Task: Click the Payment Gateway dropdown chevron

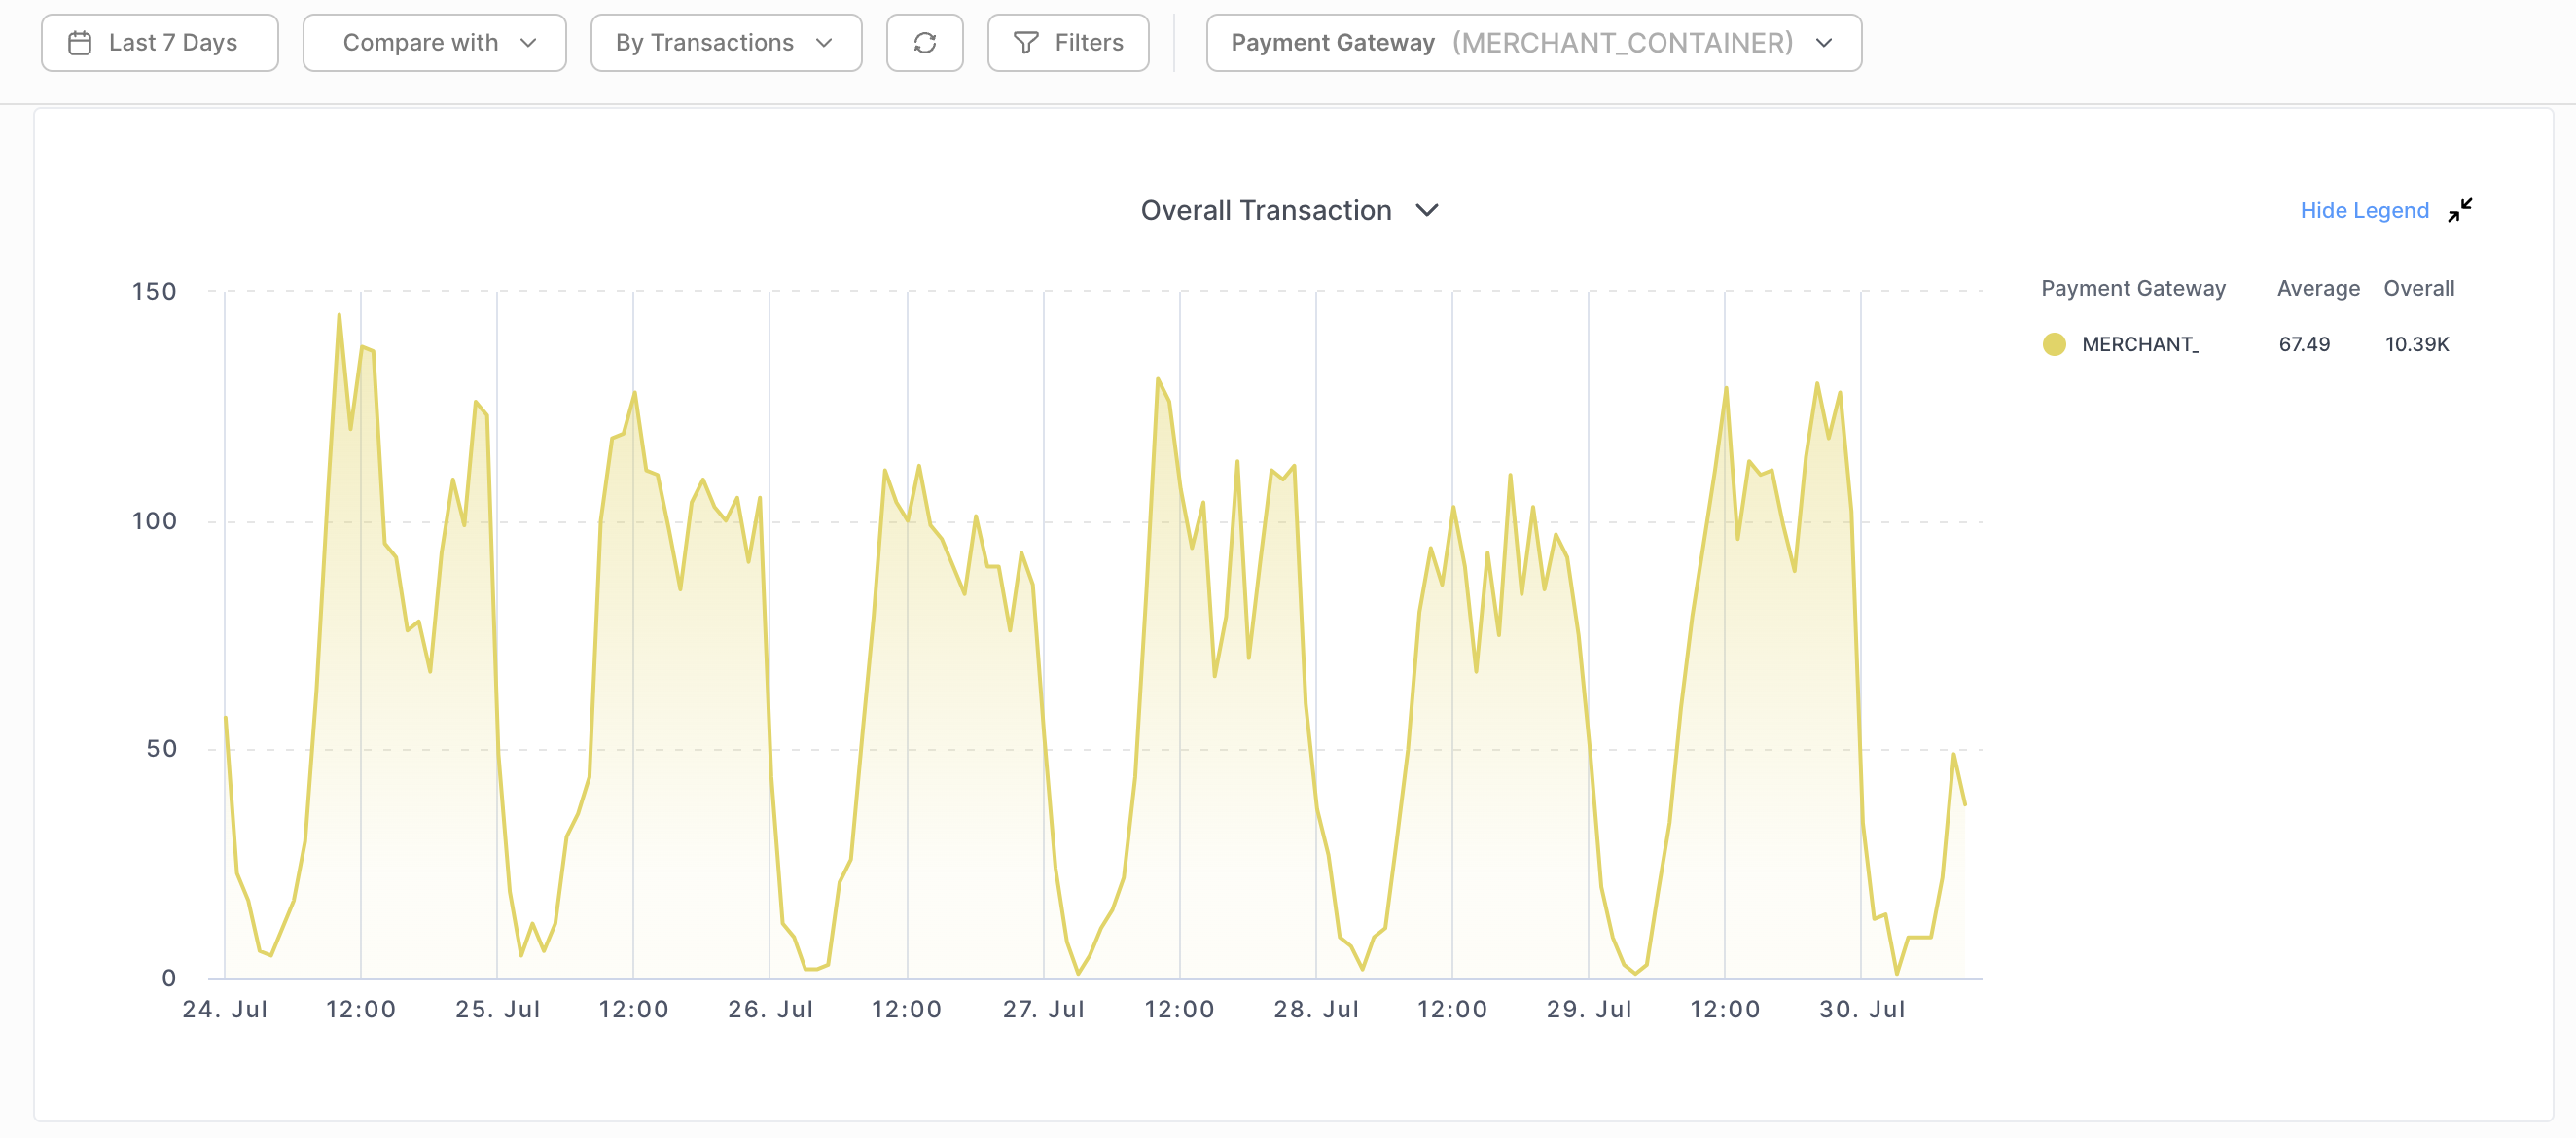Action: click(1824, 43)
